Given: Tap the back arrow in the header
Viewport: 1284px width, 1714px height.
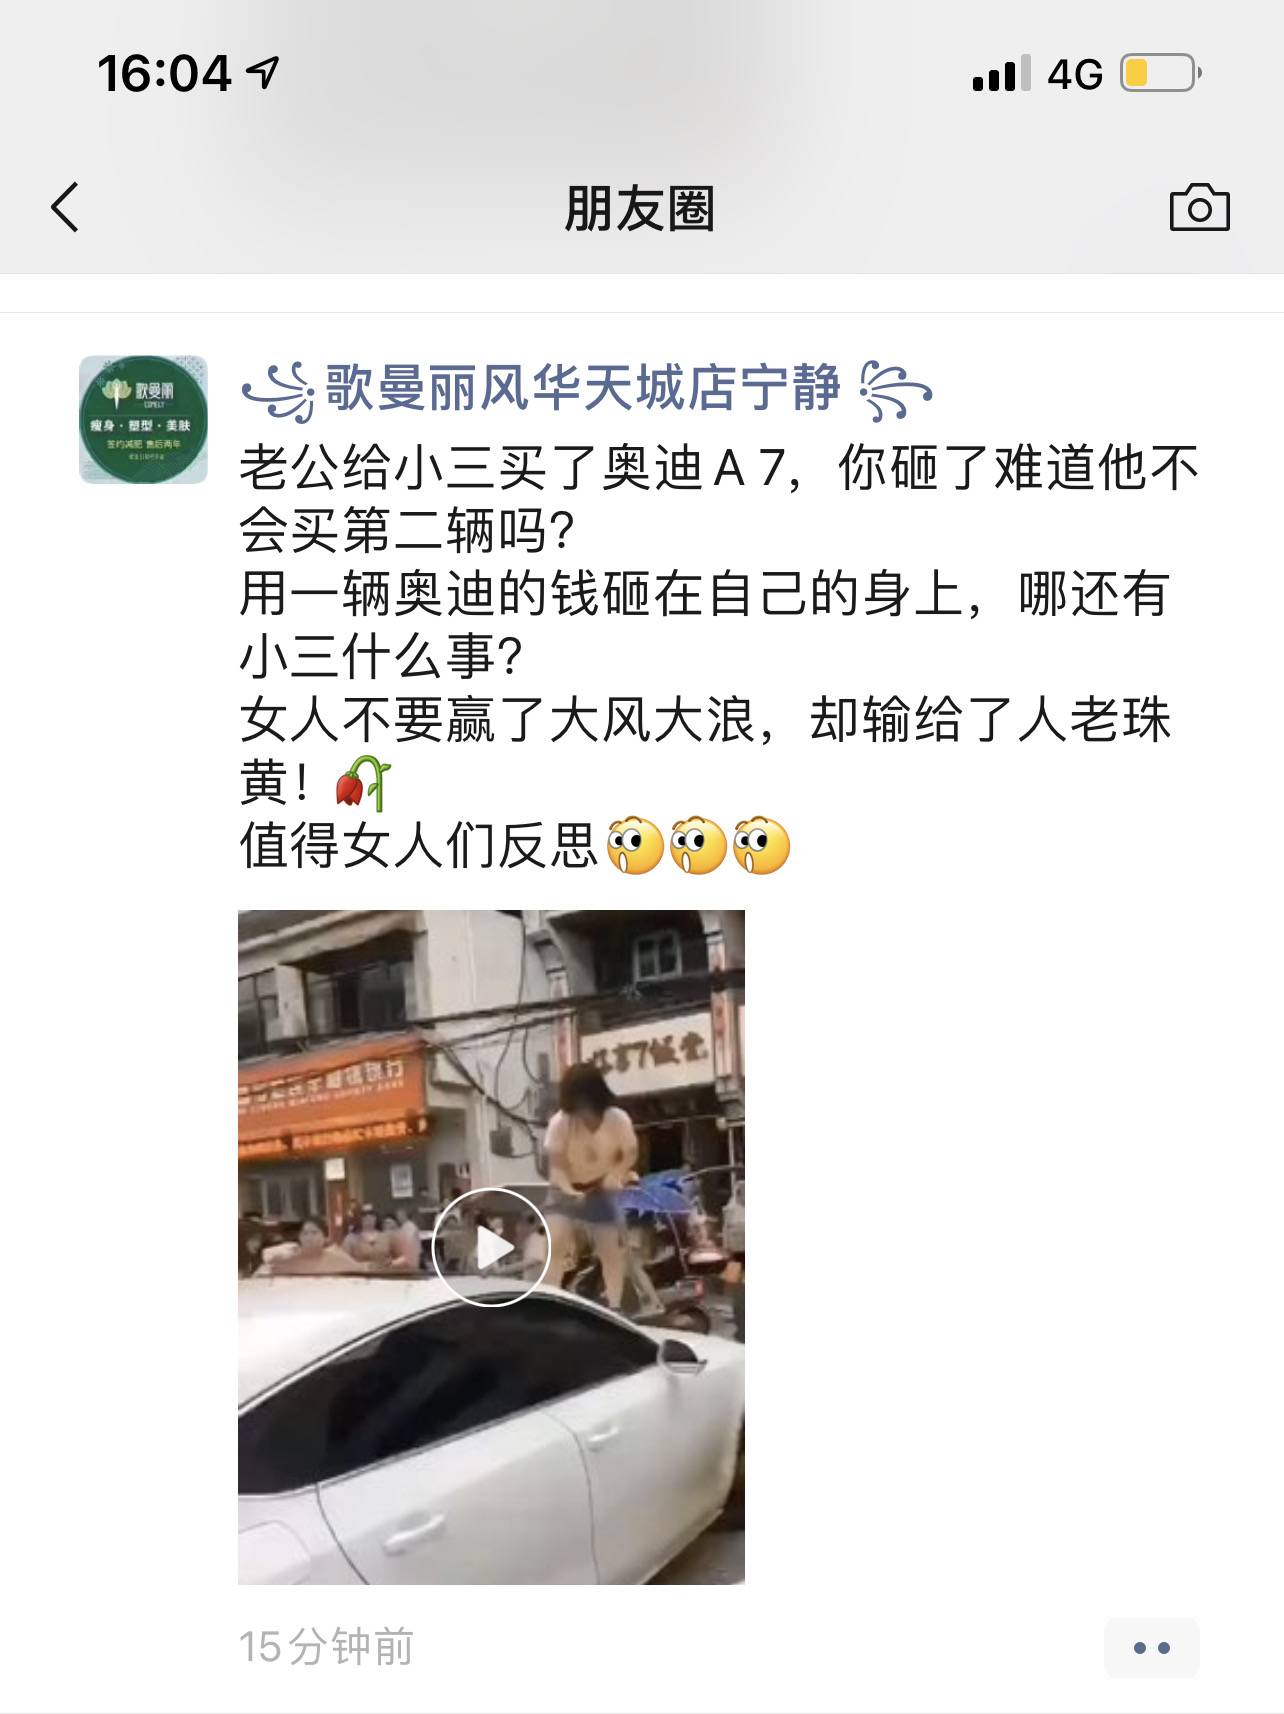Looking at the screenshot, I should point(65,208).
